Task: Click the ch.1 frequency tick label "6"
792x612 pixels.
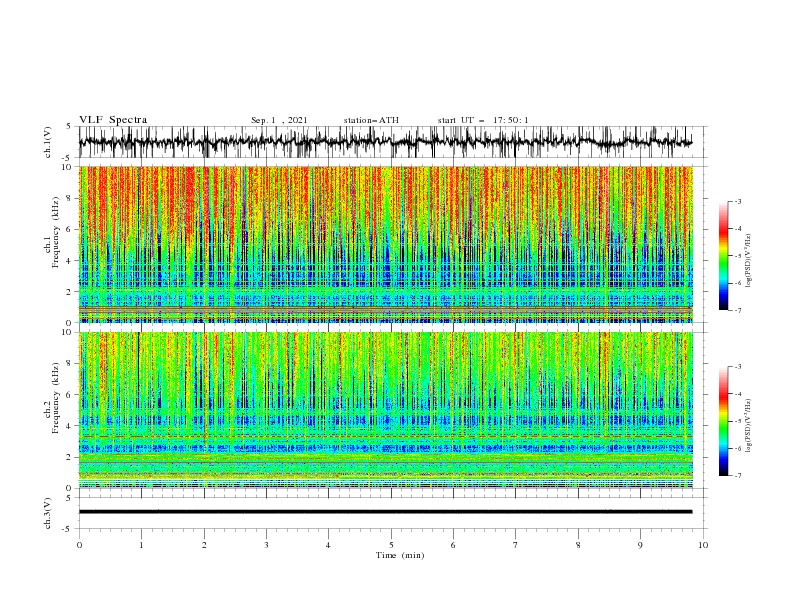Action: tap(70, 229)
